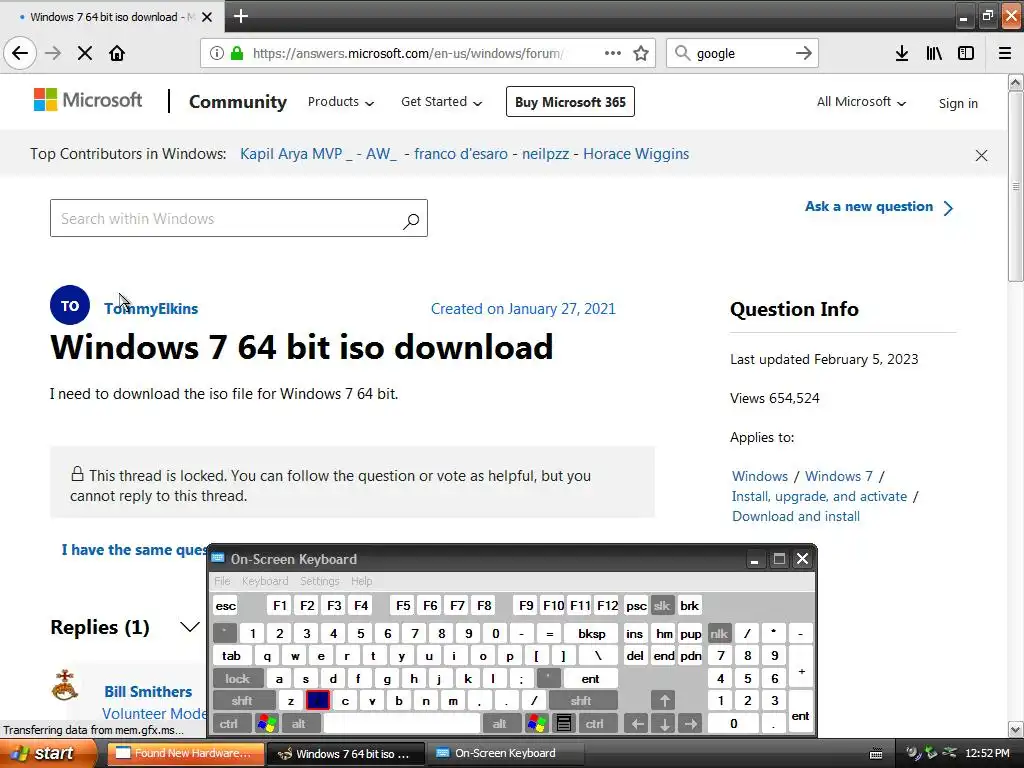Close the Windows 7 64 bit iso tab
1024x768 pixels.
coord(207,17)
